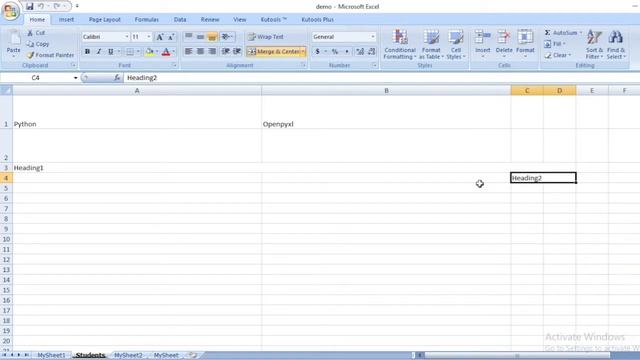This screenshot has width=640, height=360.
Task: Center text horizontally
Action: tap(200, 51)
